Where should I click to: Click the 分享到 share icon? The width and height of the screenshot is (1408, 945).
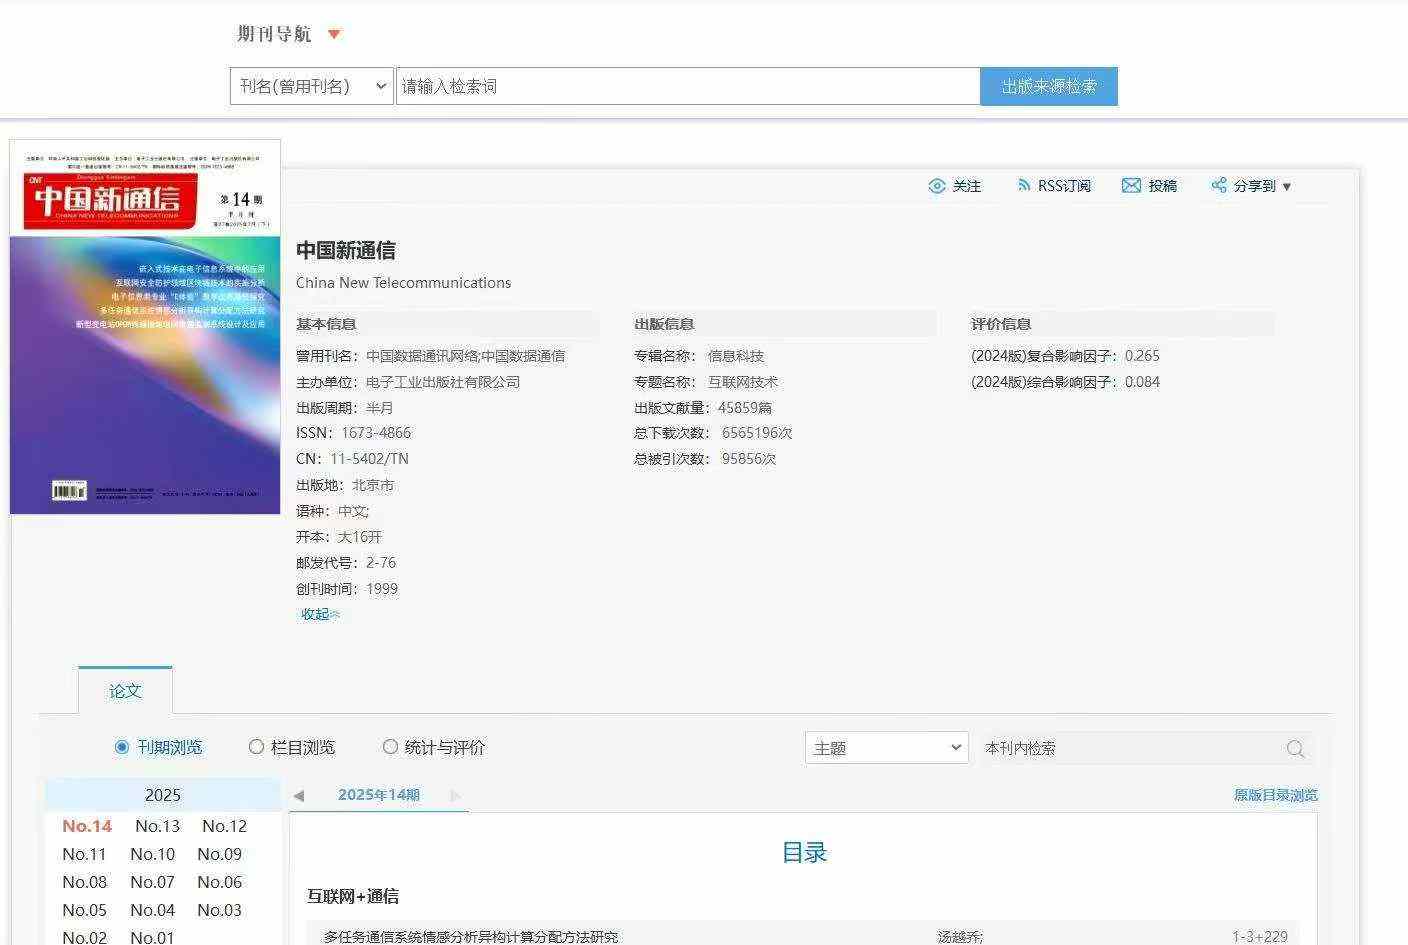(1218, 186)
